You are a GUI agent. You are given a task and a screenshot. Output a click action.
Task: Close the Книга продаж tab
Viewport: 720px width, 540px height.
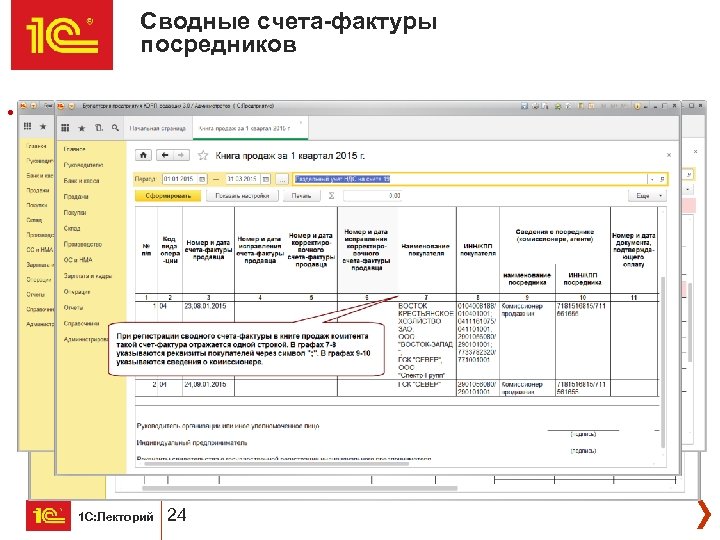[x=301, y=123]
